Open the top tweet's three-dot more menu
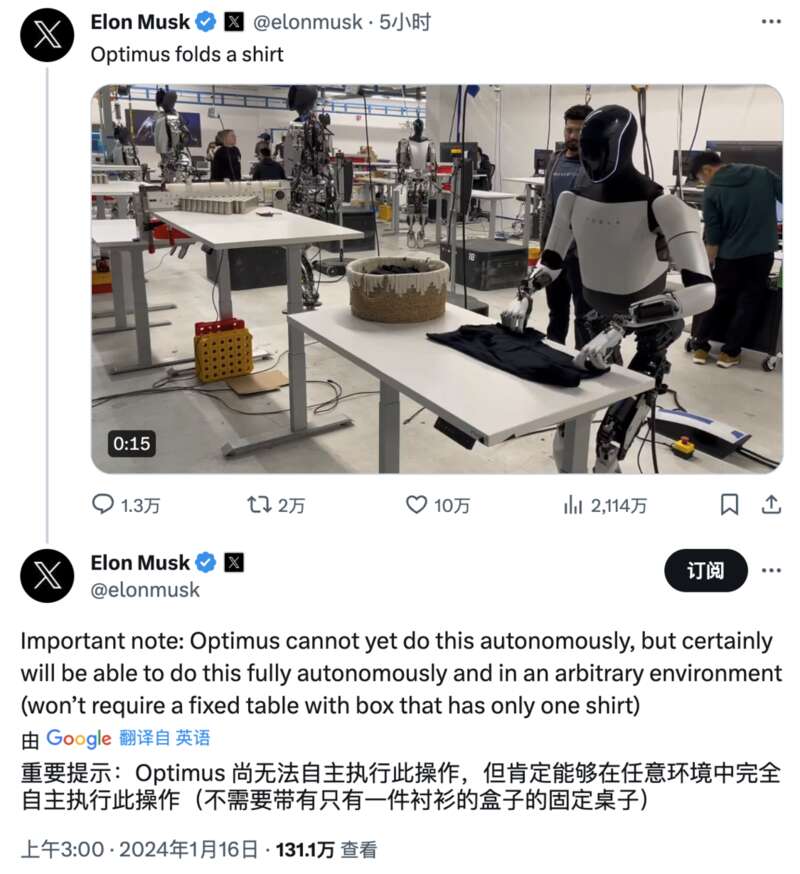Image resolution: width=800 pixels, height=874 pixels. point(771,22)
